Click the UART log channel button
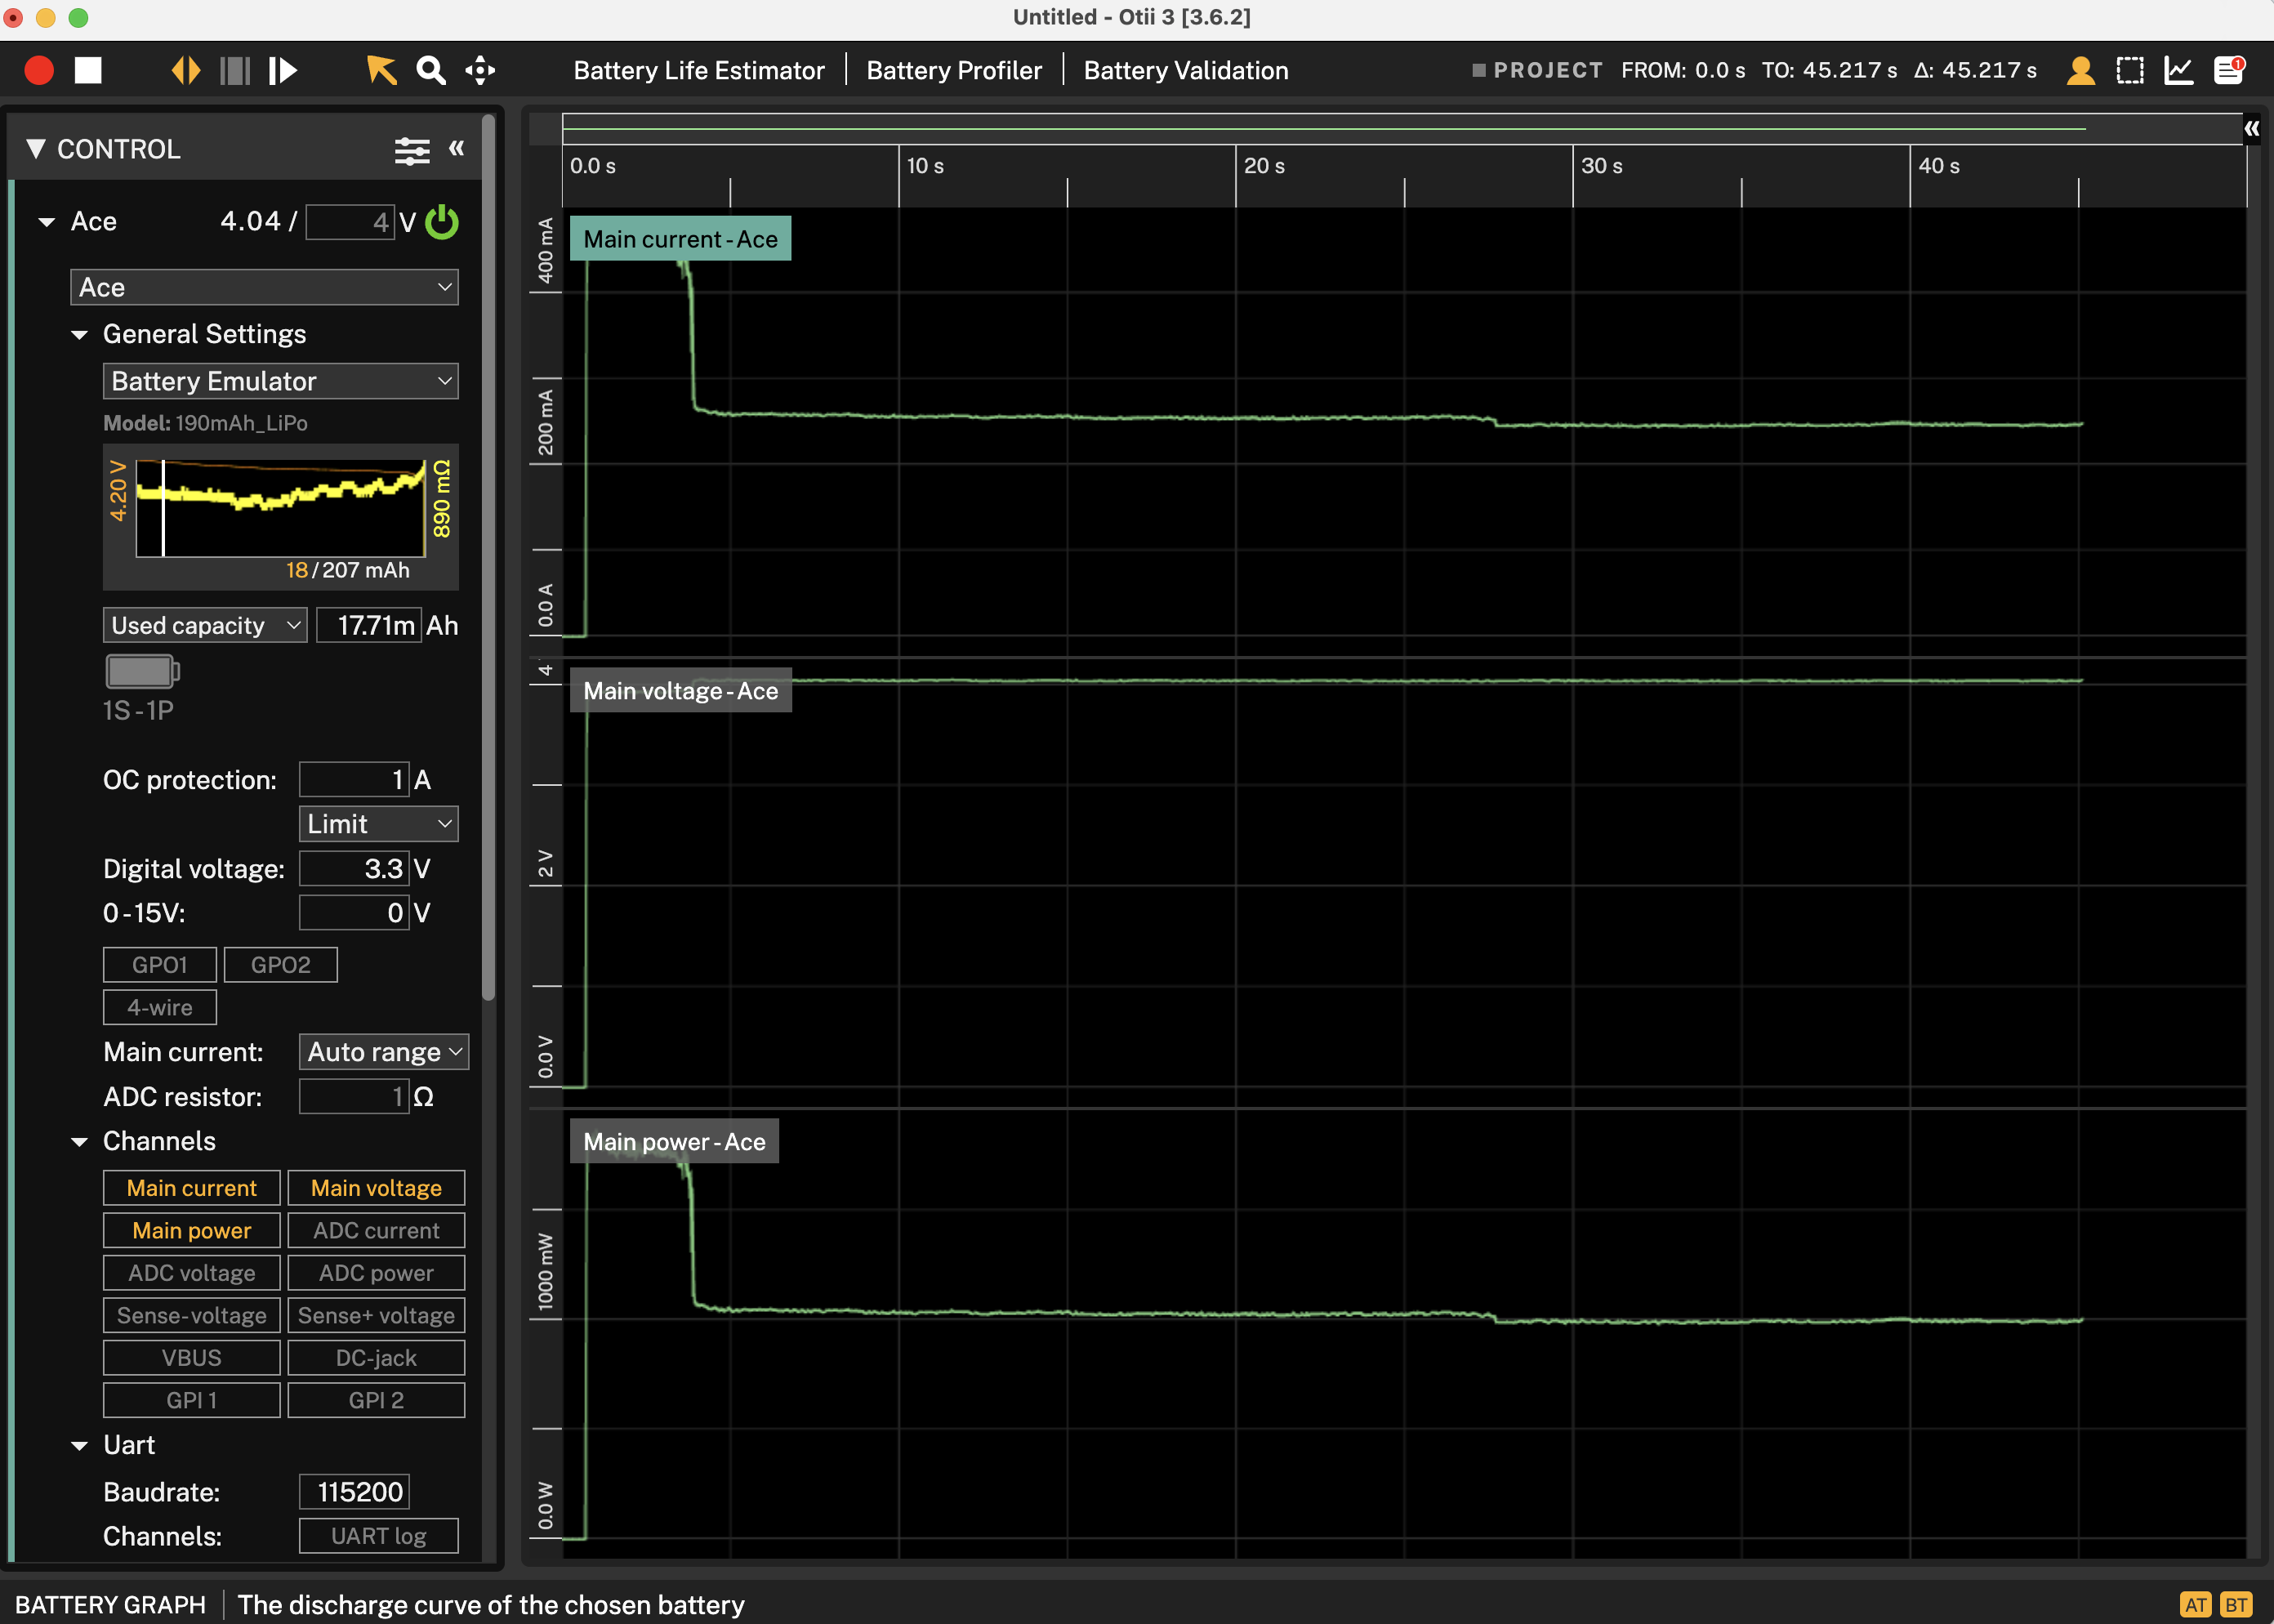The height and width of the screenshot is (1624, 2274). [x=378, y=1536]
